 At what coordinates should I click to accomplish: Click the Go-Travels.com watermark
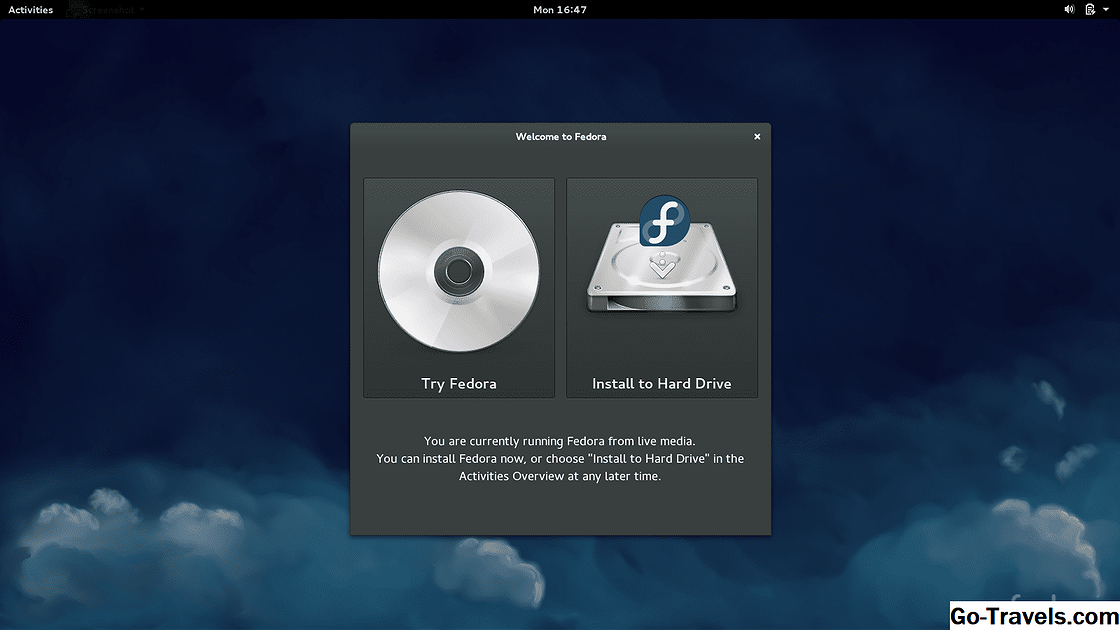pos(1033,615)
